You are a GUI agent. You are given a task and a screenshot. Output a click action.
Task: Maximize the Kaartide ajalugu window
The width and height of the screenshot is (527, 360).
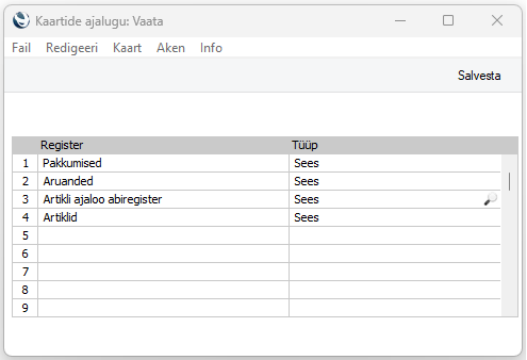(x=448, y=21)
